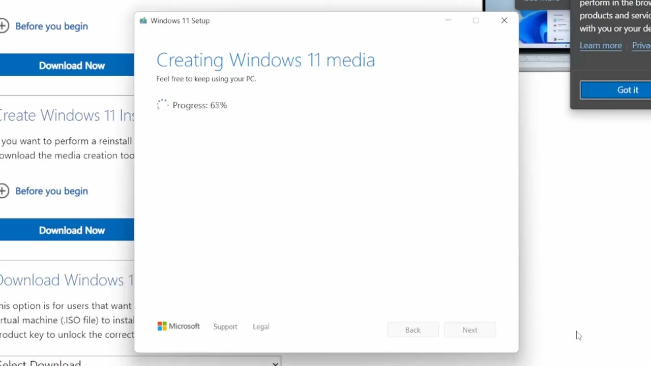Click the Back button in Setup
This screenshot has height=366, width=651.
413,330
